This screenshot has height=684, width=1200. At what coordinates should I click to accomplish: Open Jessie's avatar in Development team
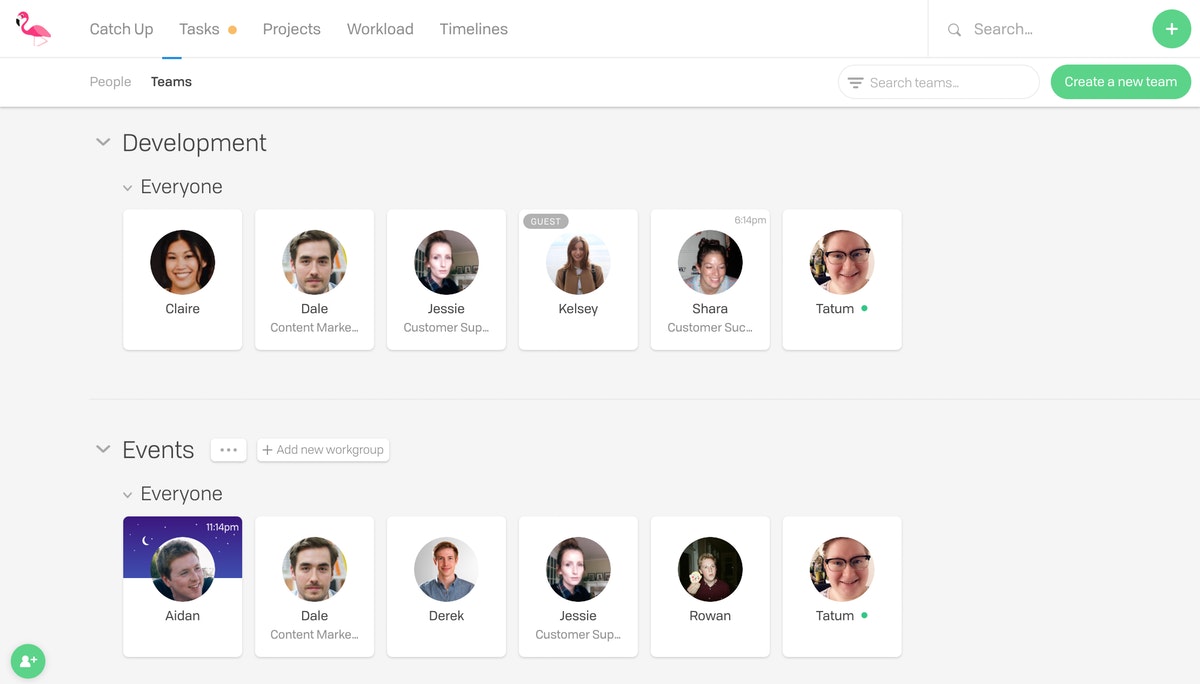coord(446,262)
